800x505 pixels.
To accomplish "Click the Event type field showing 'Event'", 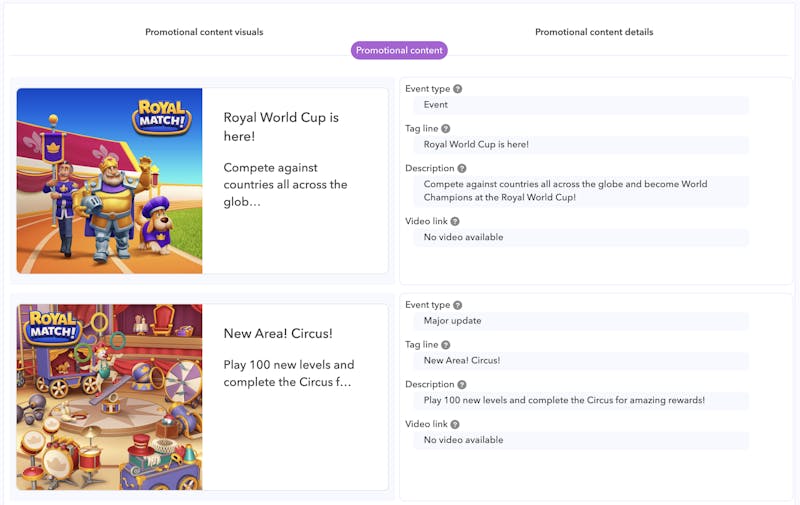I will pyautogui.click(x=580, y=105).
